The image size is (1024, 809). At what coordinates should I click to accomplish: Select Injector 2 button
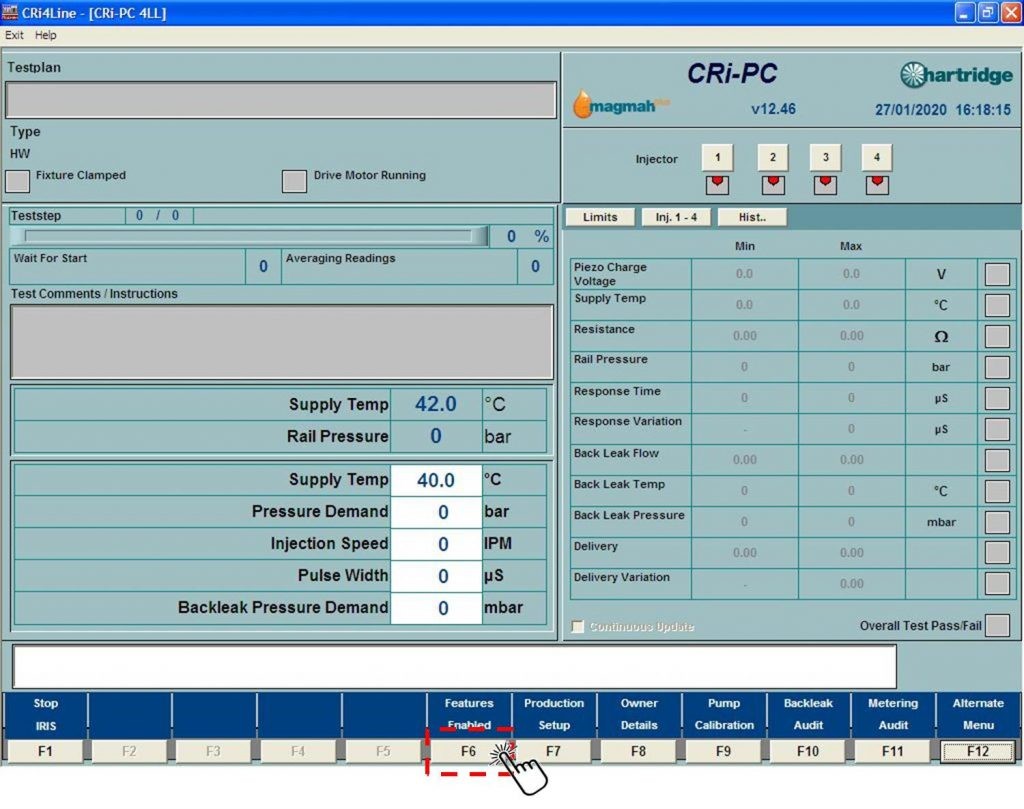(x=773, y=157)
